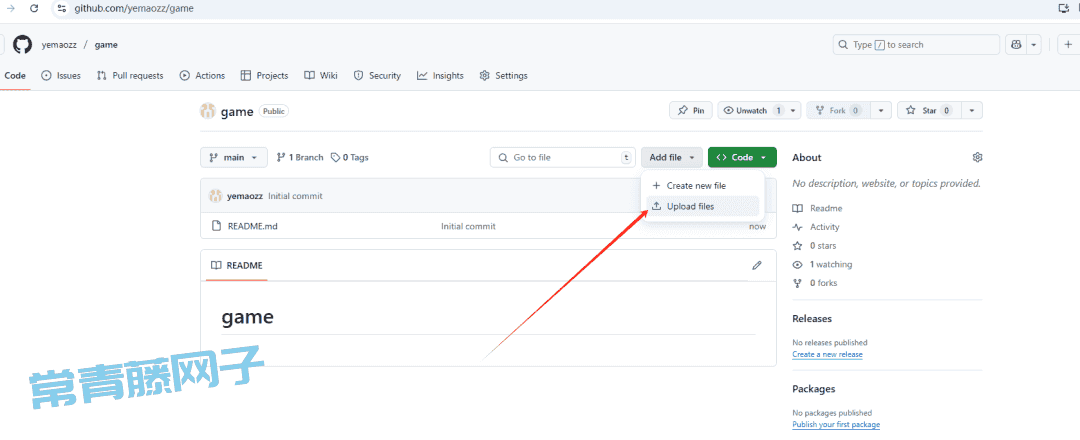Pin the repository with Pin button
Image resolution: width=1080 pixels, height=440 pixels.
coord(691,110)
